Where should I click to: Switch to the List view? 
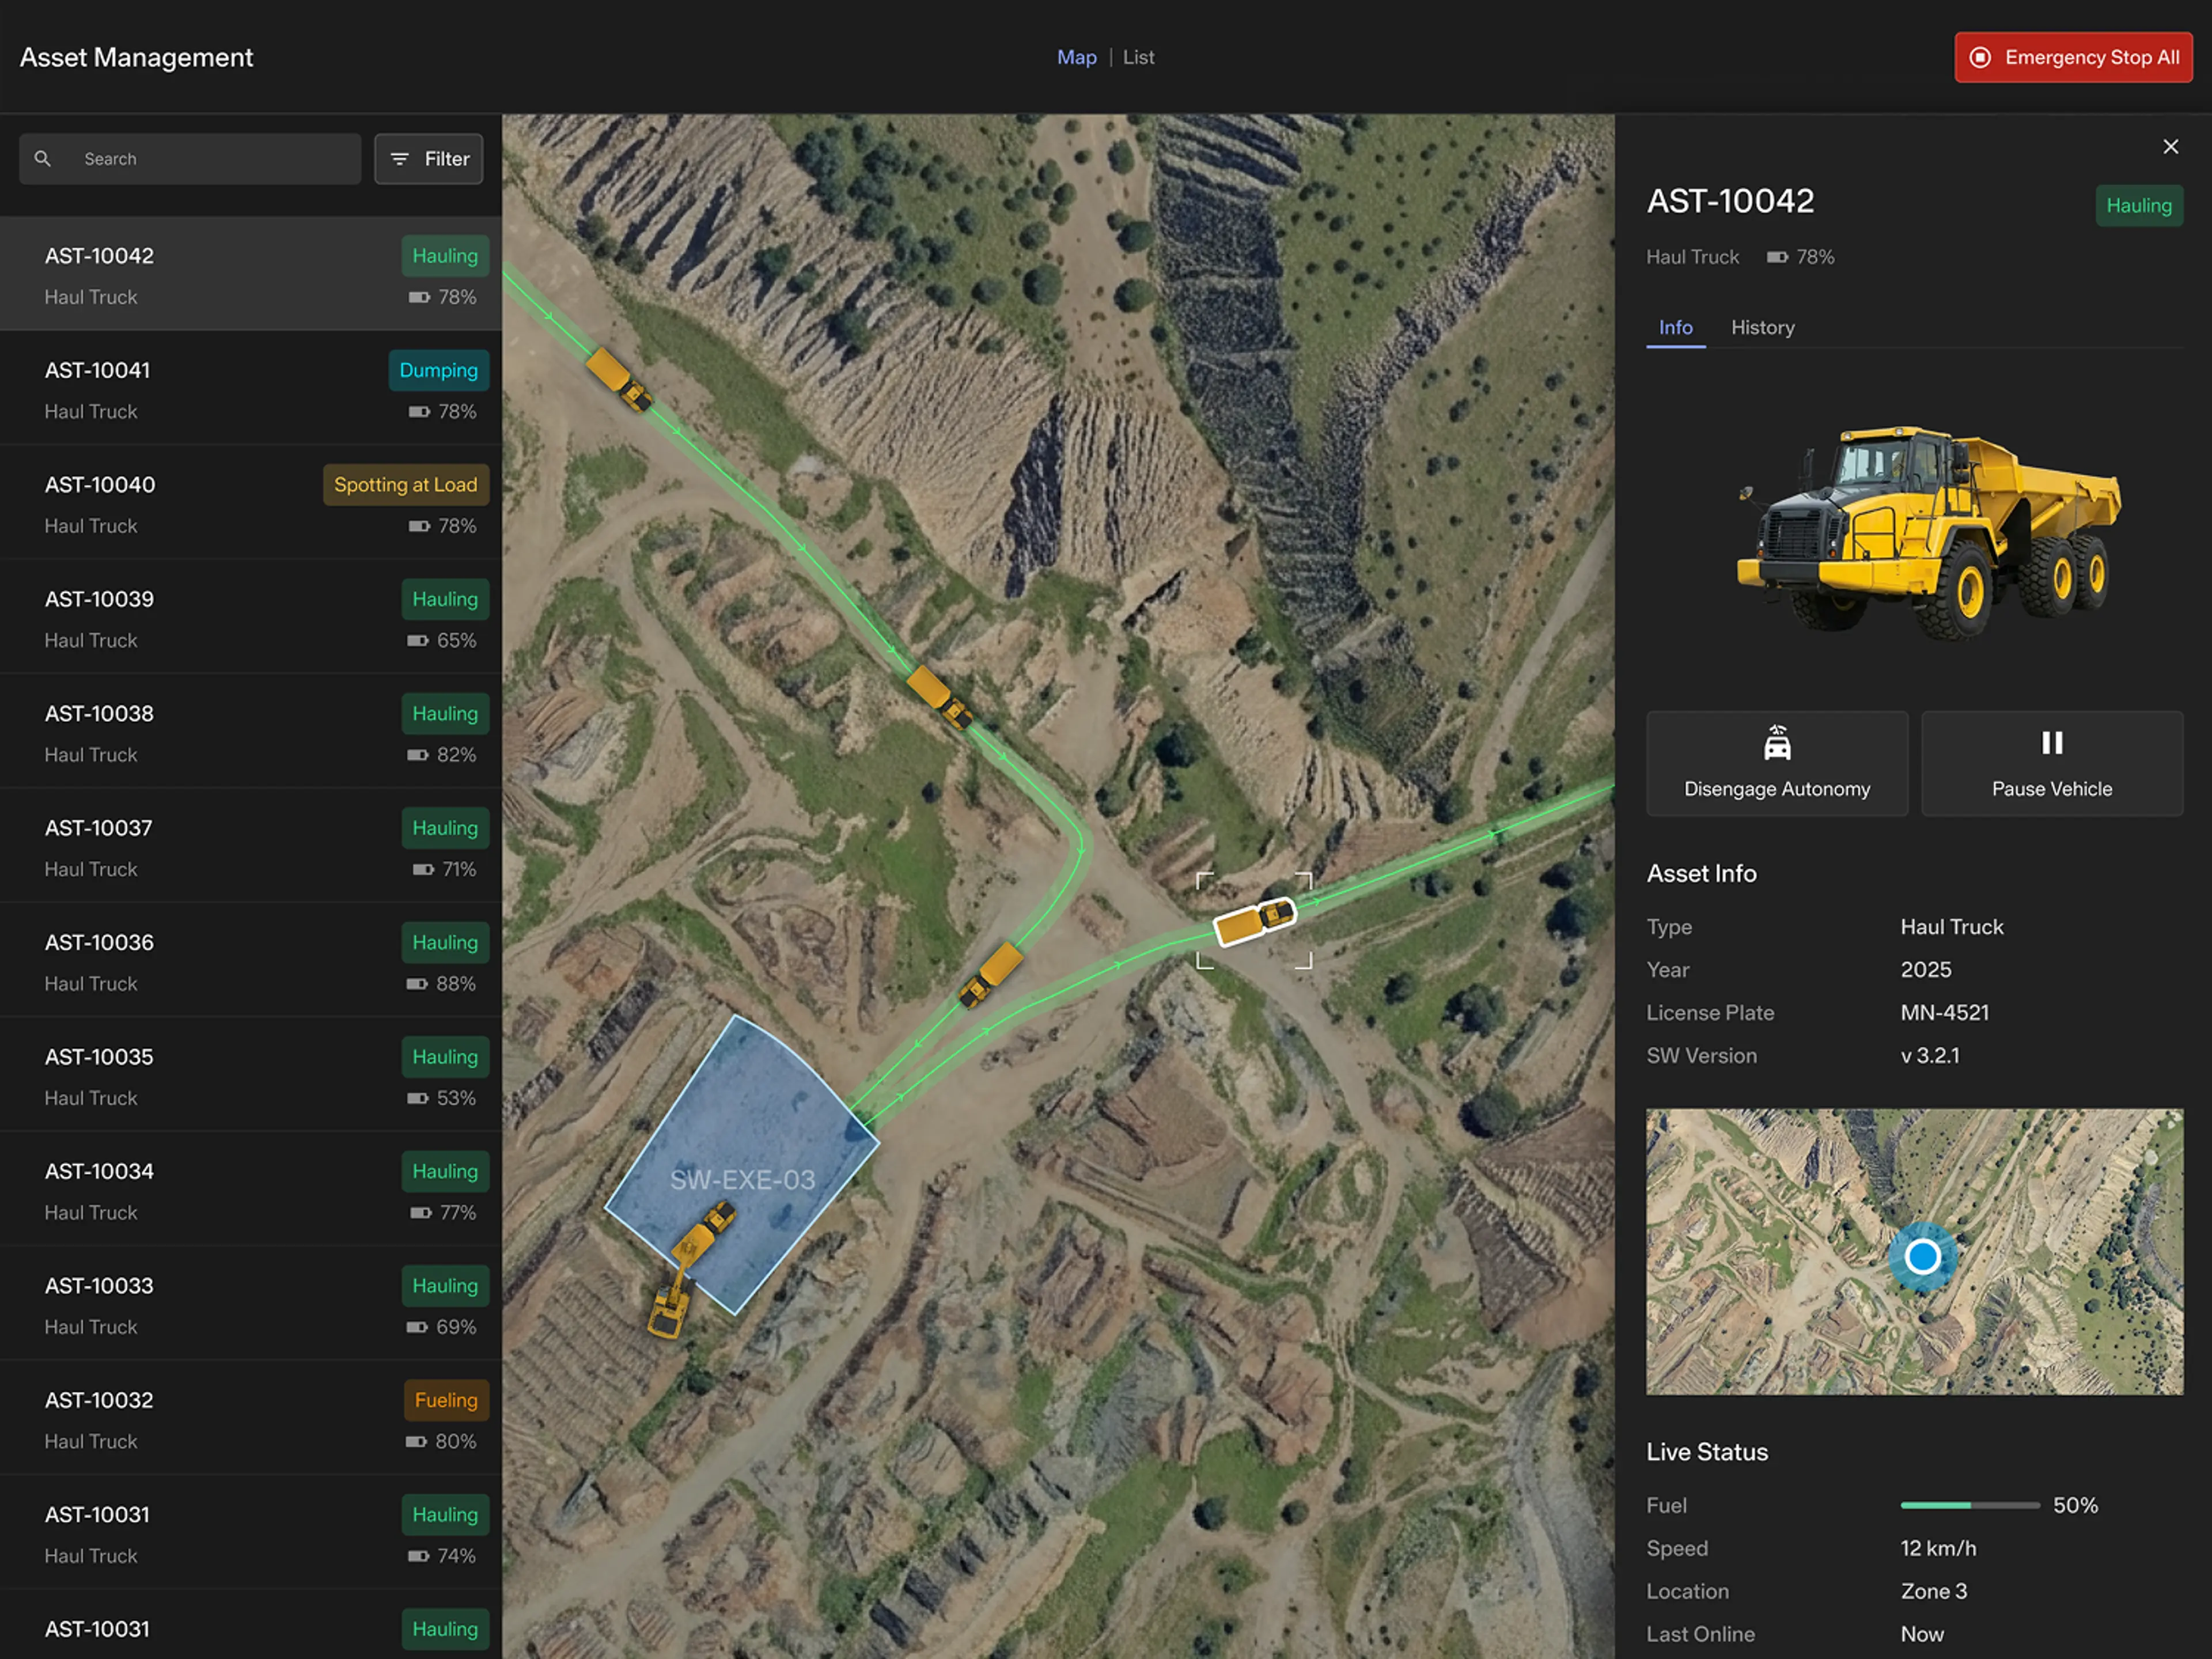[1138, 57]
